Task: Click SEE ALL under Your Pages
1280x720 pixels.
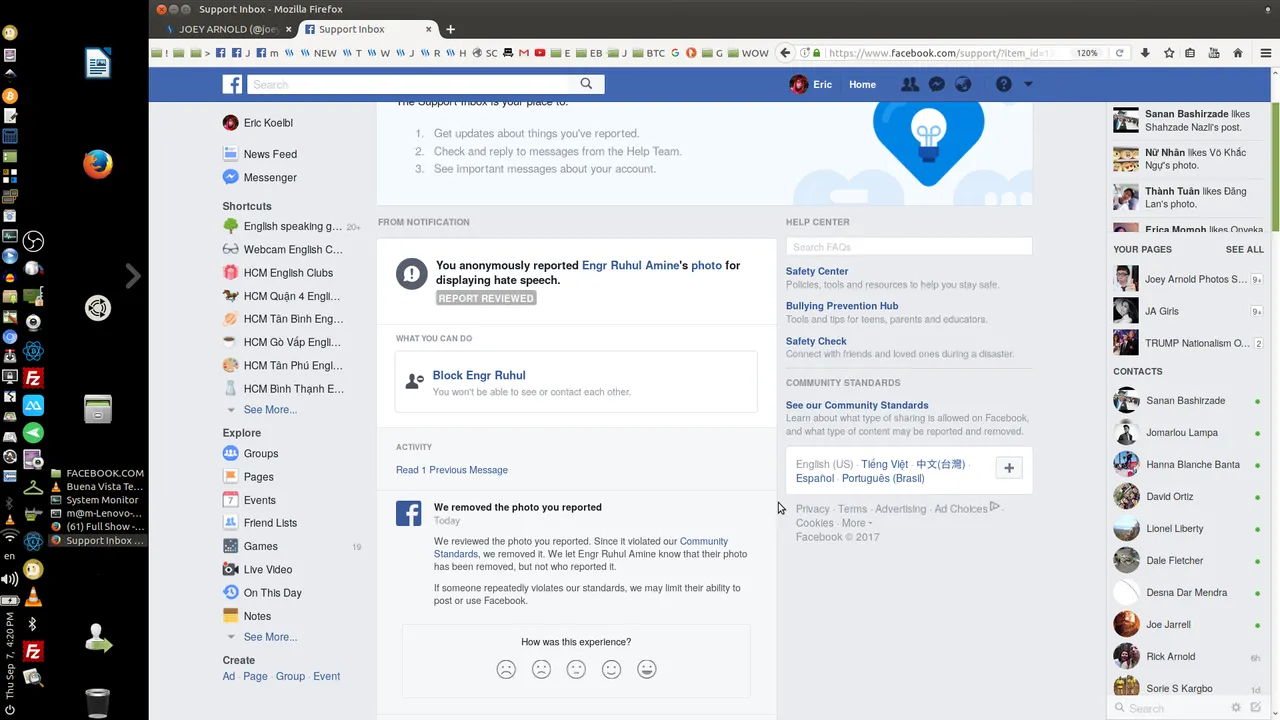Action: pos(1245,249)
